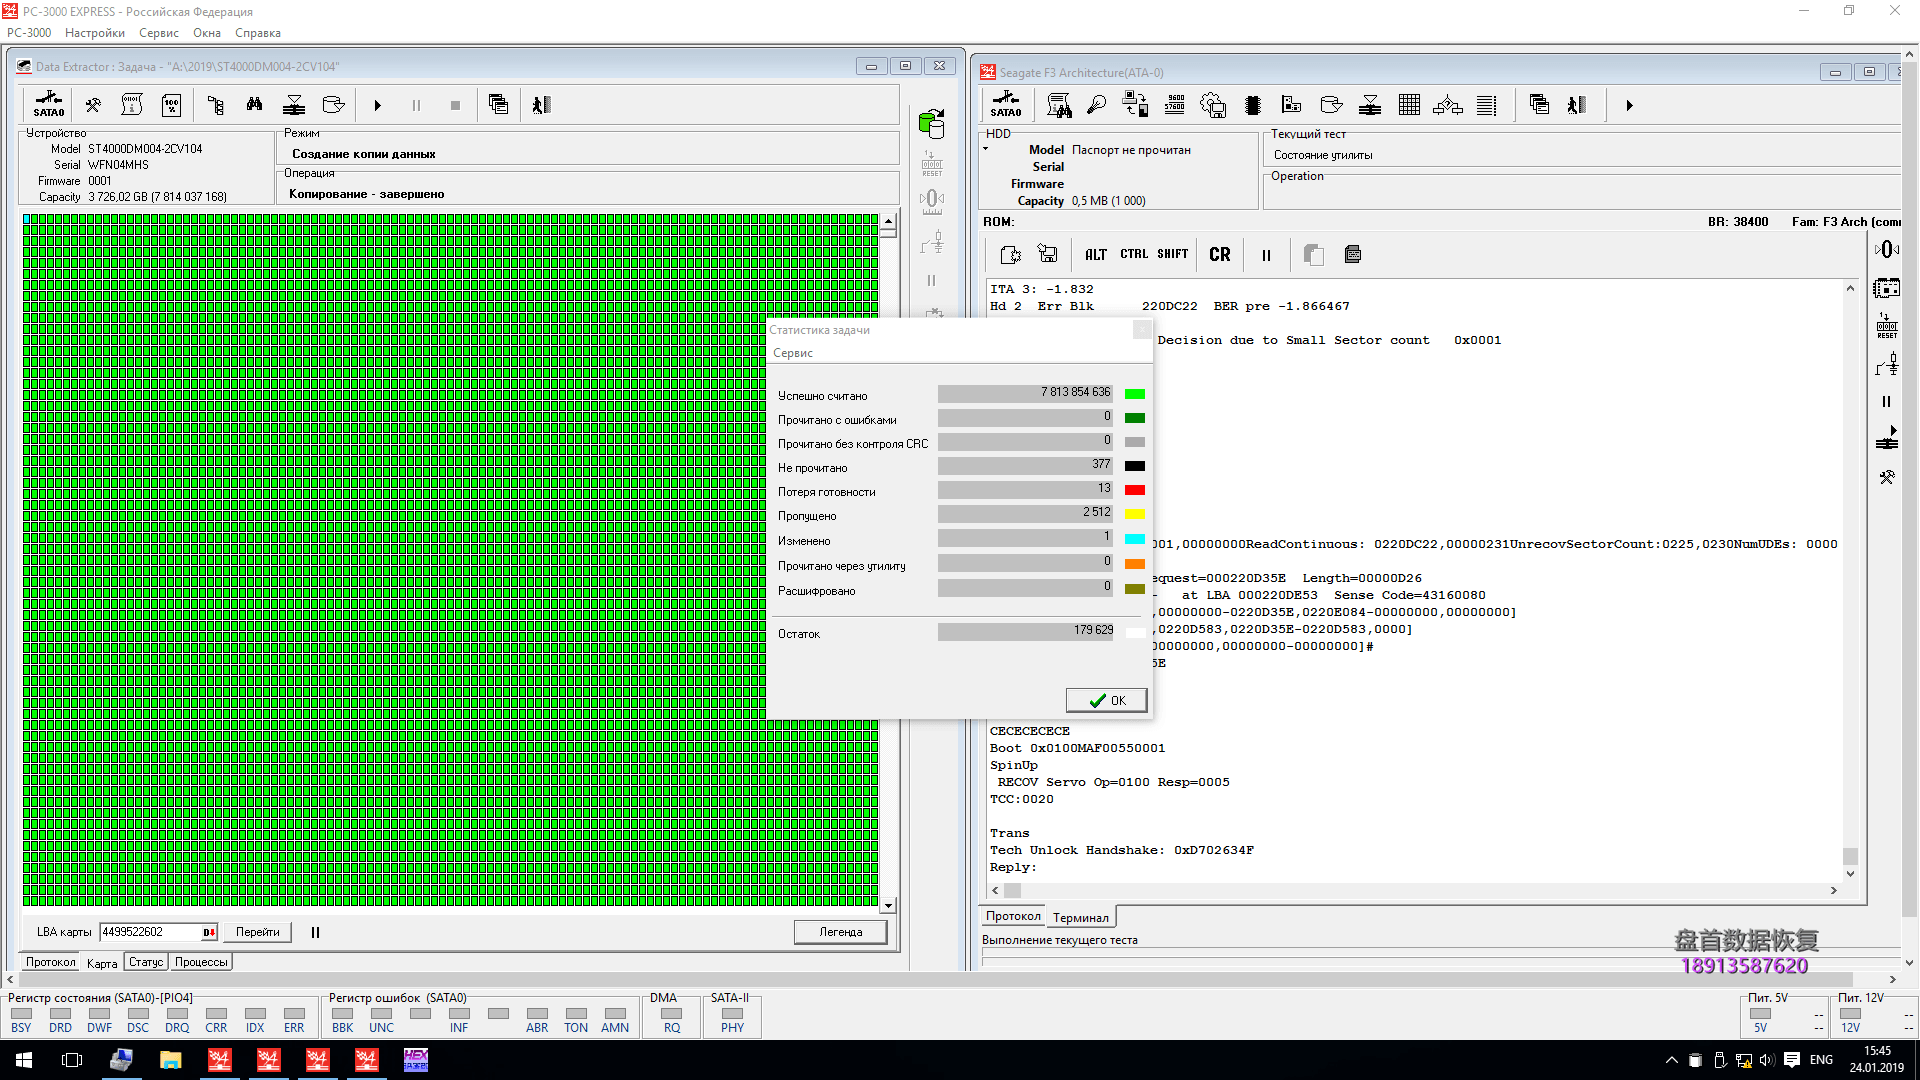Confirm statistics dialog with OK
Viewport: 1920px width, 1080px height.
[1107, 700]
